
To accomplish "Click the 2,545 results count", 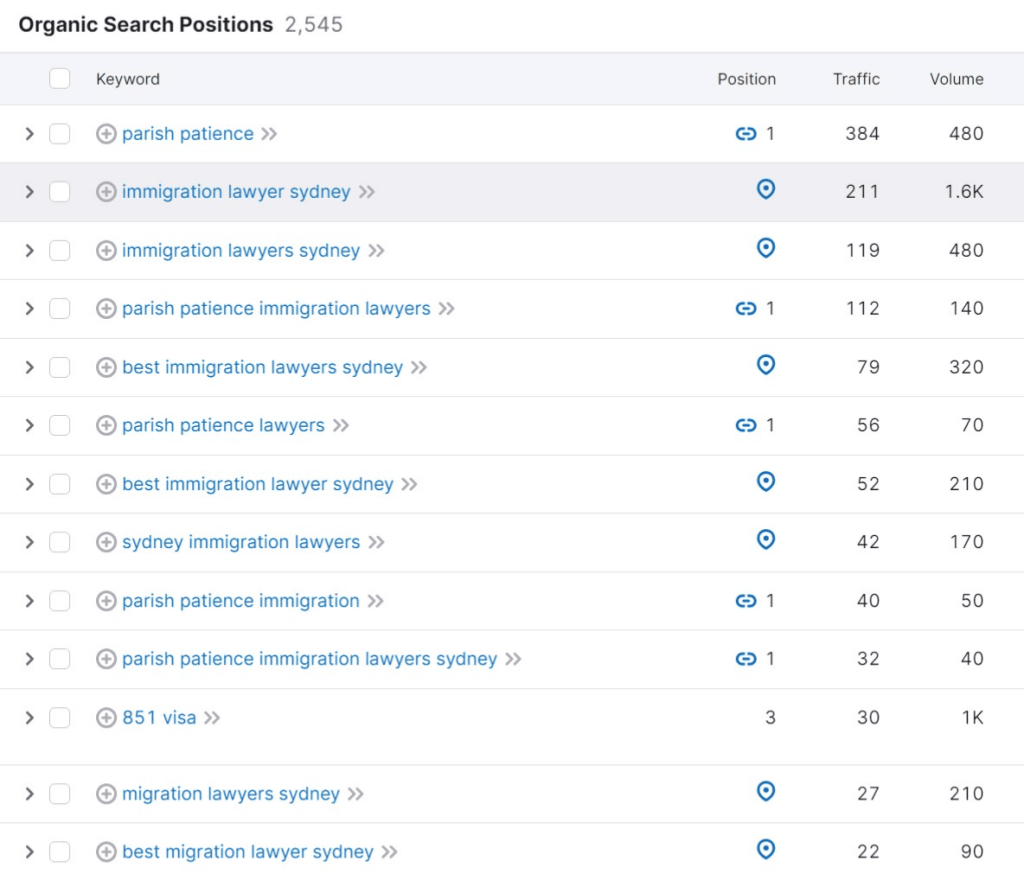I will pyautogui.click(x=313, y=25).
